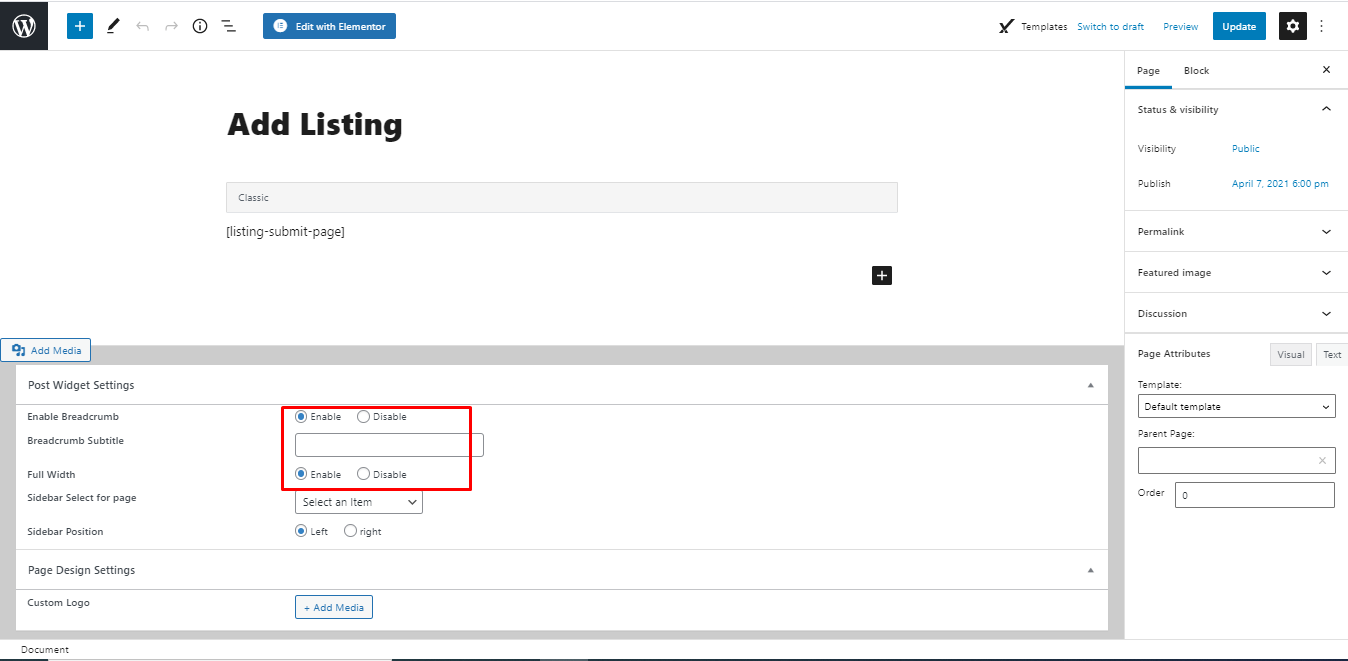
Task: Switch to Text editing mode
Action: (1332, 354)
